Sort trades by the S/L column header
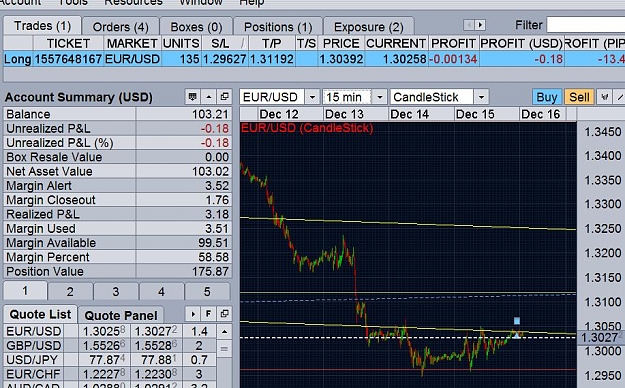 click(225, 43)
